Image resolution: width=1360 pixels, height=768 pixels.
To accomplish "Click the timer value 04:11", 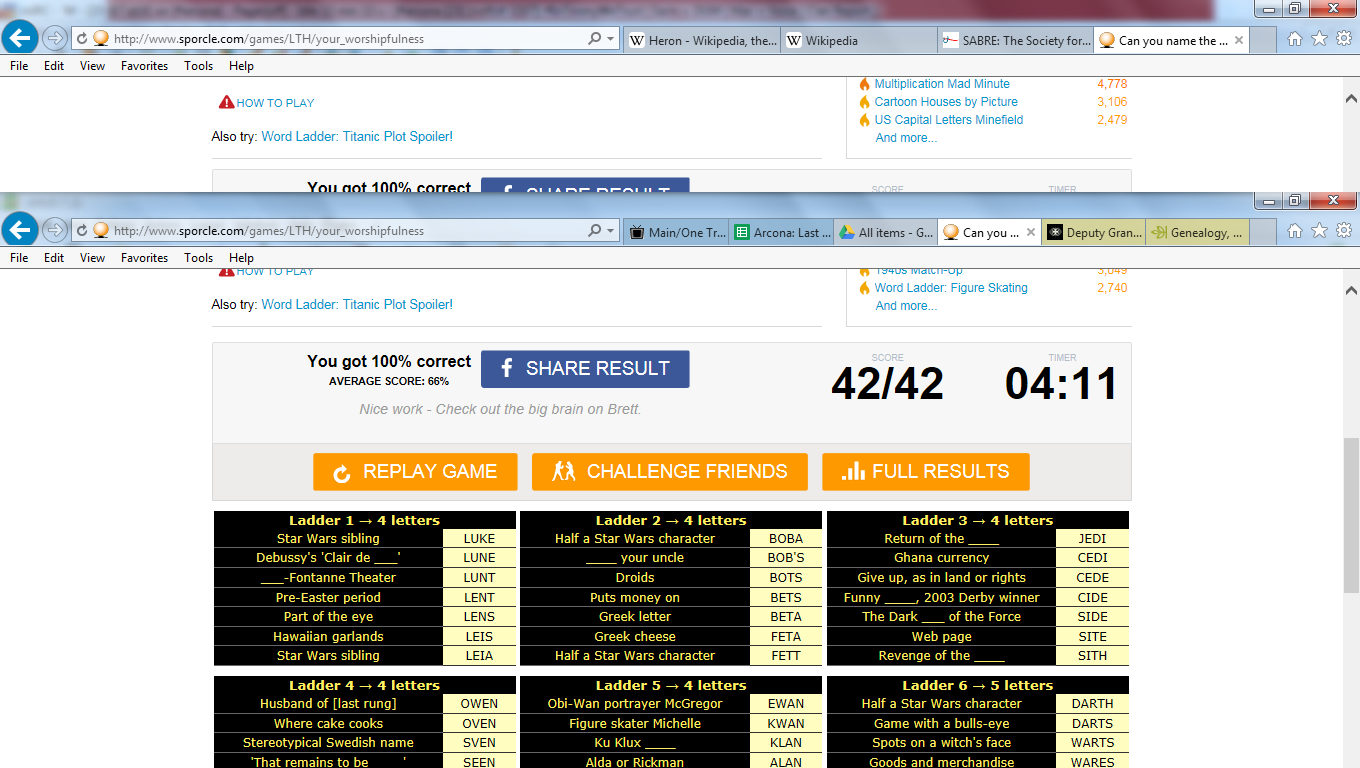I will 1062,385.
